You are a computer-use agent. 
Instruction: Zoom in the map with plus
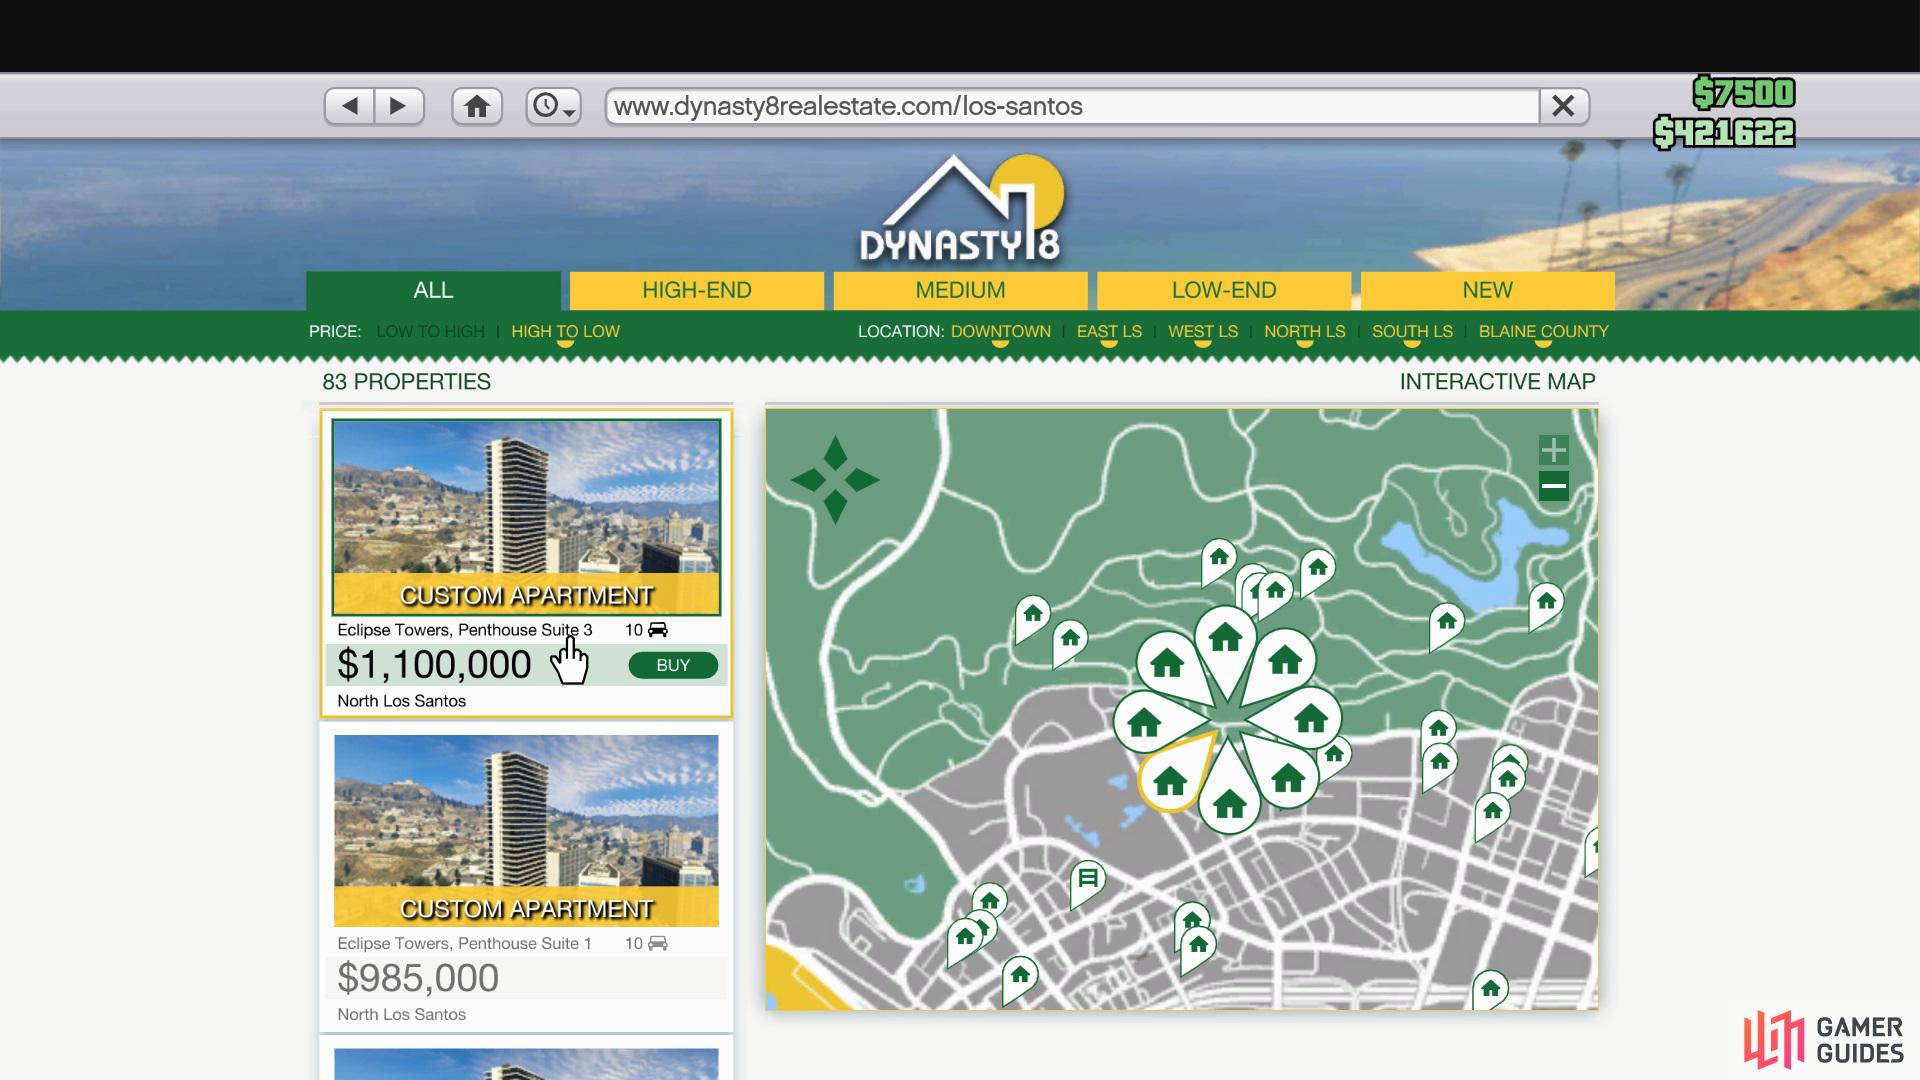click(x=1553, y=449)
